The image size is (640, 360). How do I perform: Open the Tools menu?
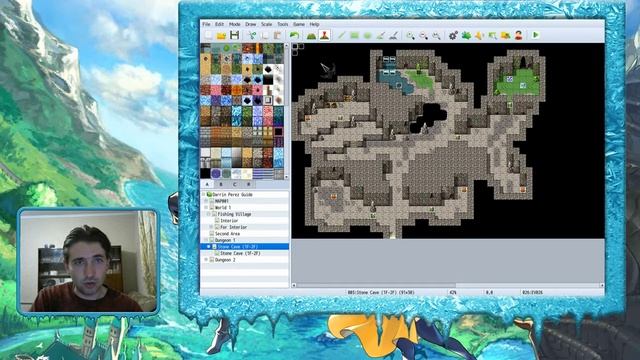(283, 24)
